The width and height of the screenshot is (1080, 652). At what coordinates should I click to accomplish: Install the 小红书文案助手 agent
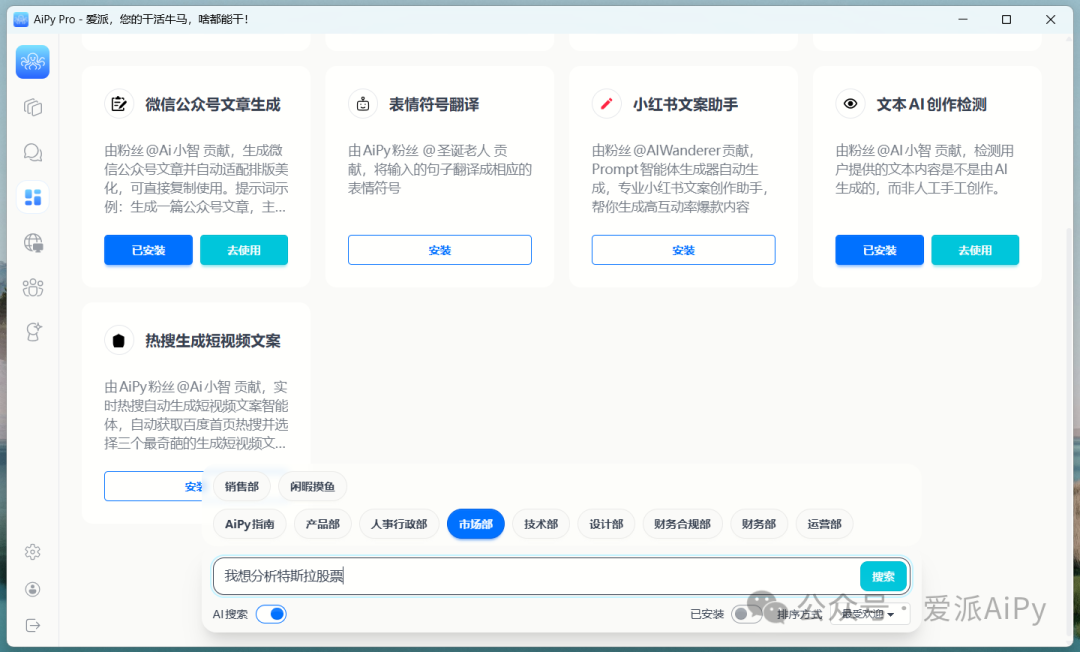coord(683,250)
